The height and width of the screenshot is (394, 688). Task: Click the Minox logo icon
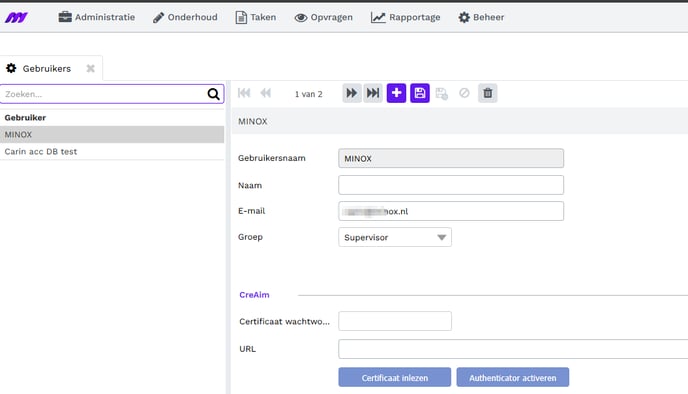coord(16,18)
